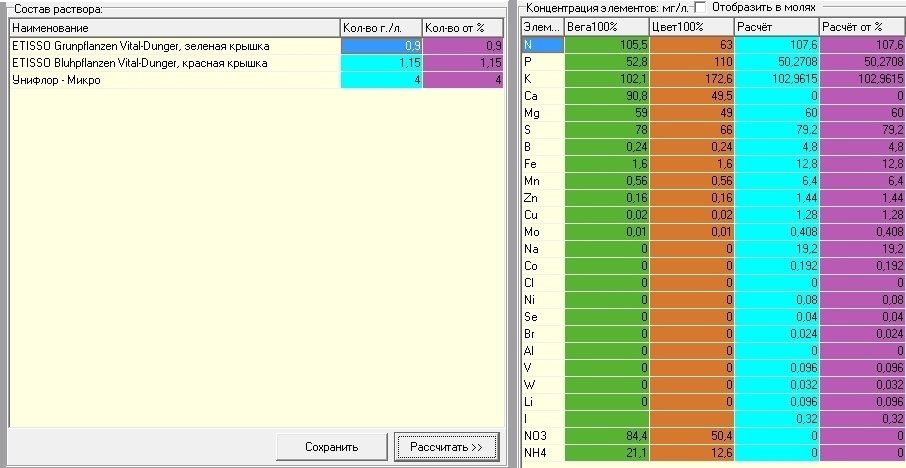Select the NH4 element row label
906x468 pixels.
click(543, 453)
